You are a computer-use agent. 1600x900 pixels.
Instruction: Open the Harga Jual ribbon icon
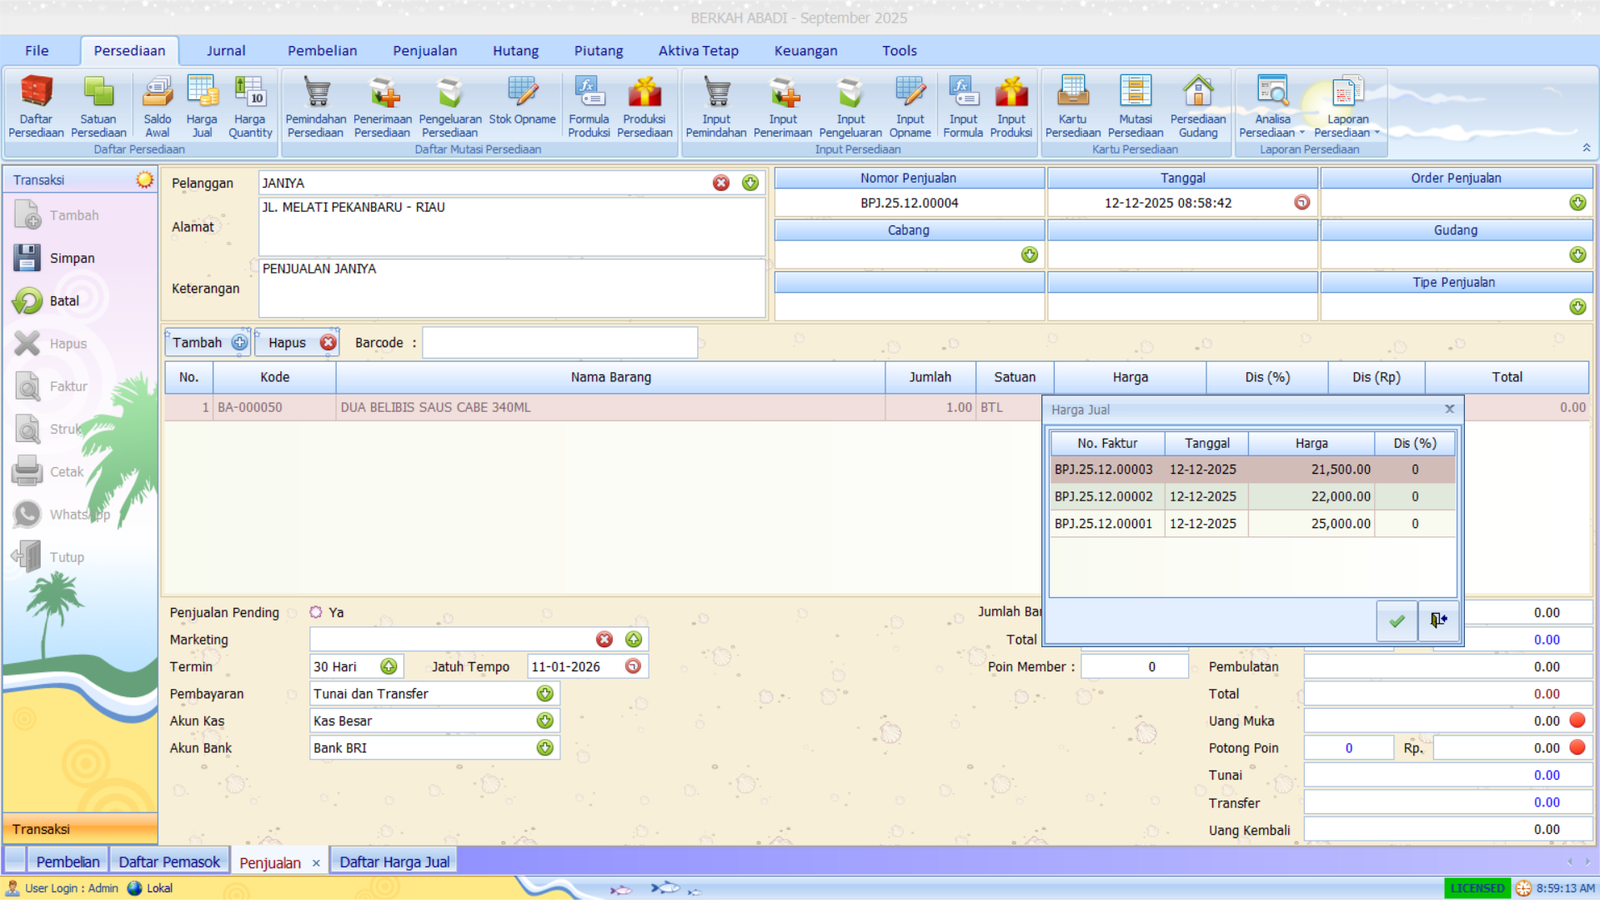202,105
